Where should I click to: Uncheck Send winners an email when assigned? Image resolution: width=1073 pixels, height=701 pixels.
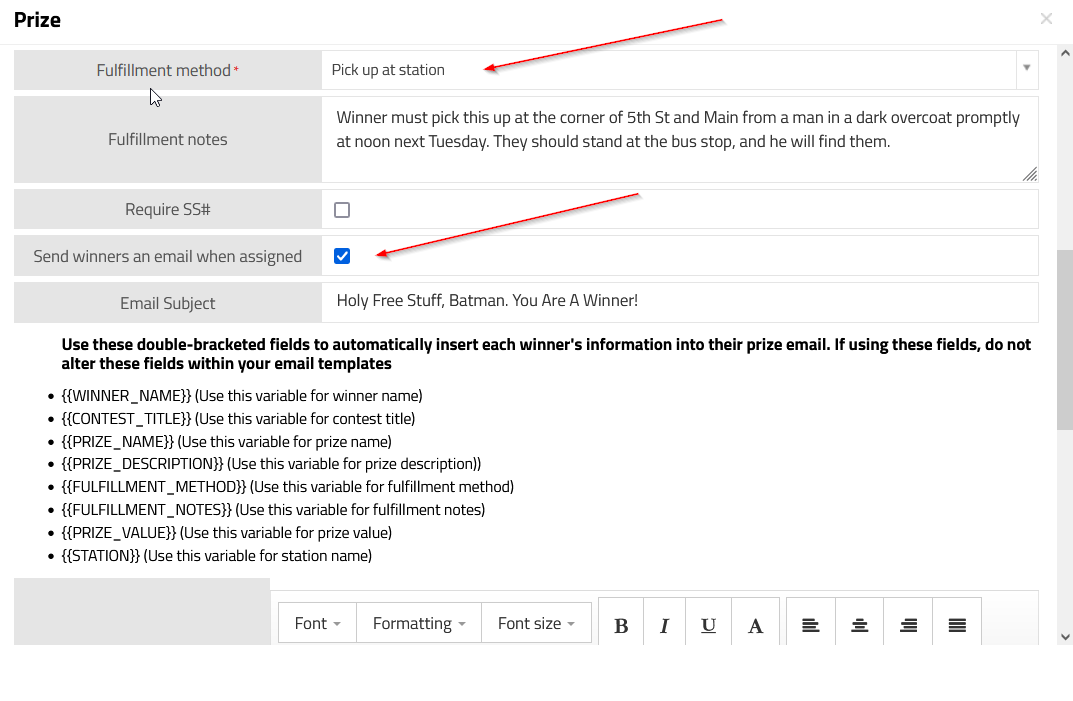[342, 256]
